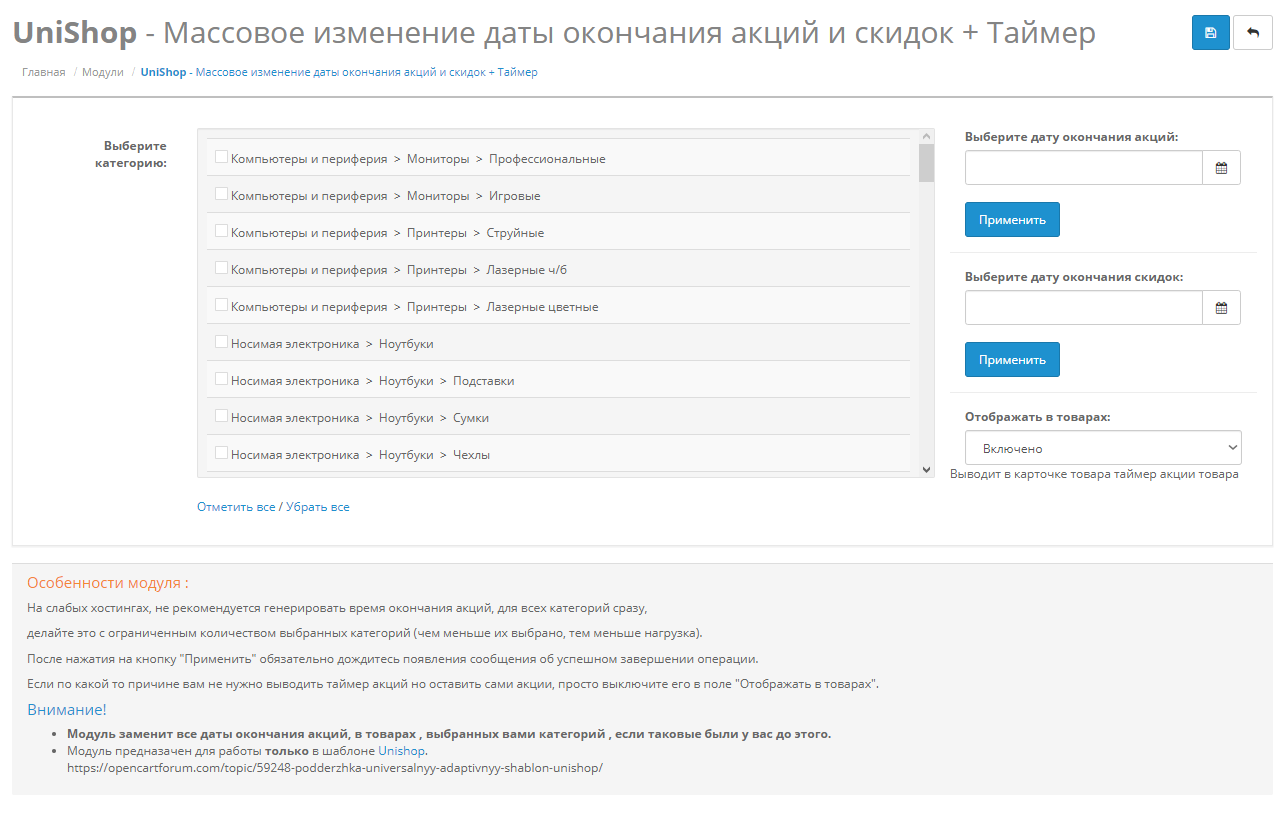
Task: Toggle the Принтеры > Лазерные цветные checkbox
Action: [222, 306]
